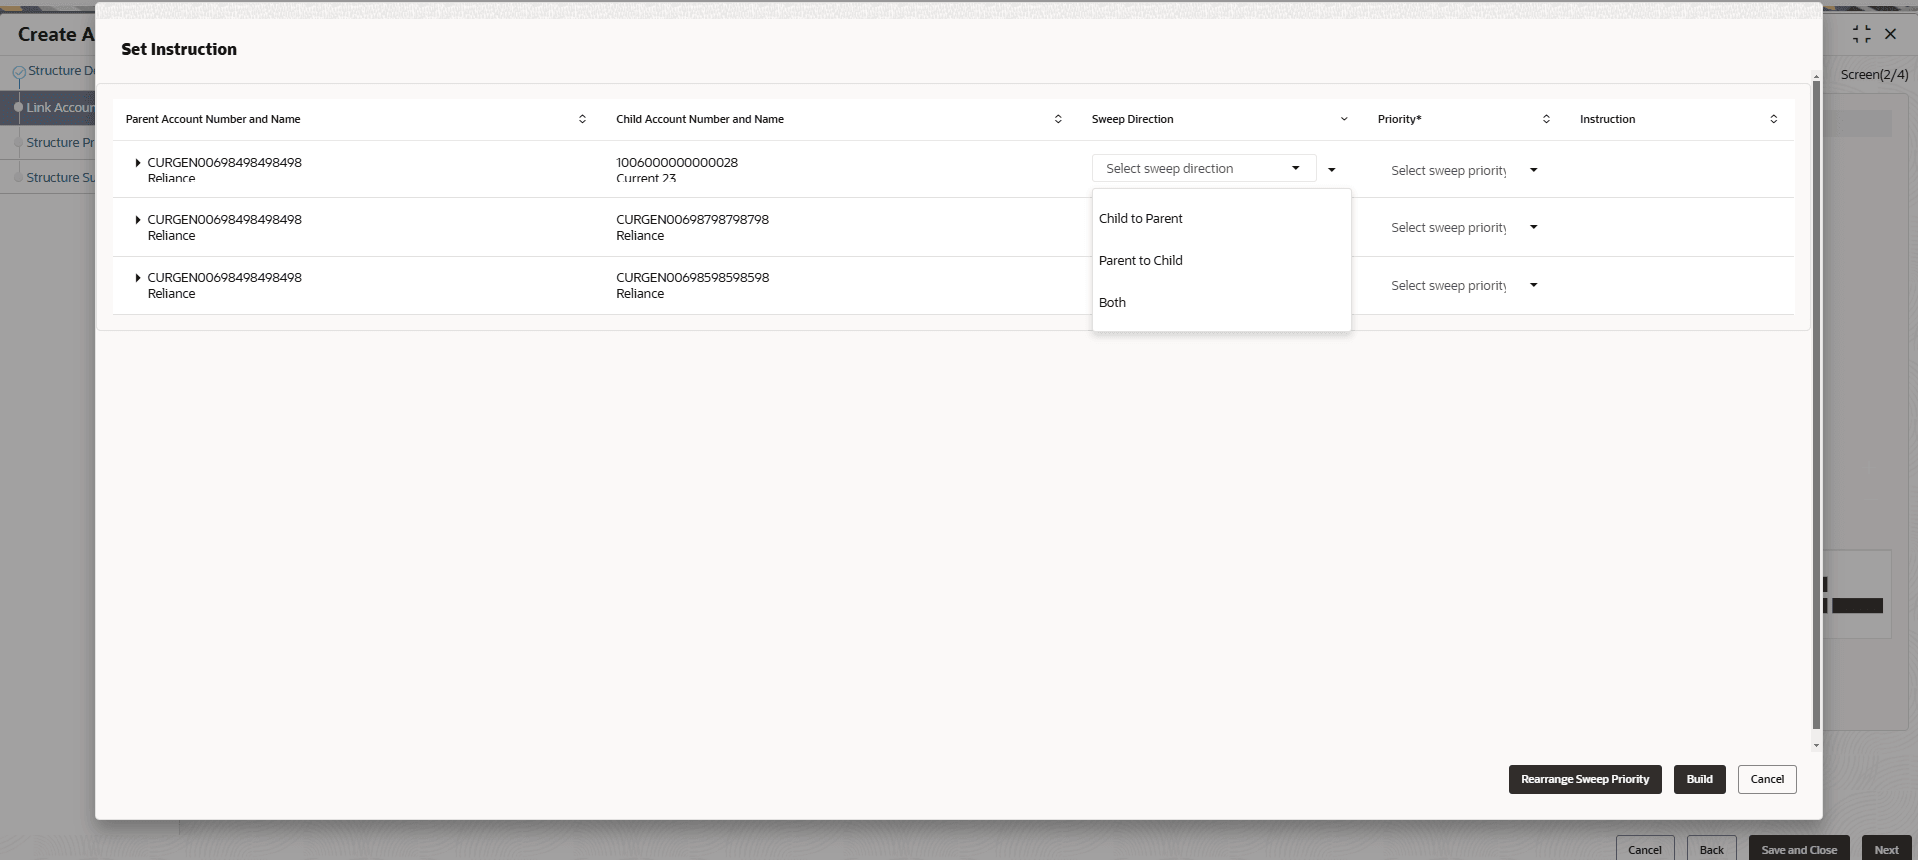The width and height of the screenshot is (1918, 860).
Task: Expand third Reliance parent row arrow
Action: (x=138, y=278)
